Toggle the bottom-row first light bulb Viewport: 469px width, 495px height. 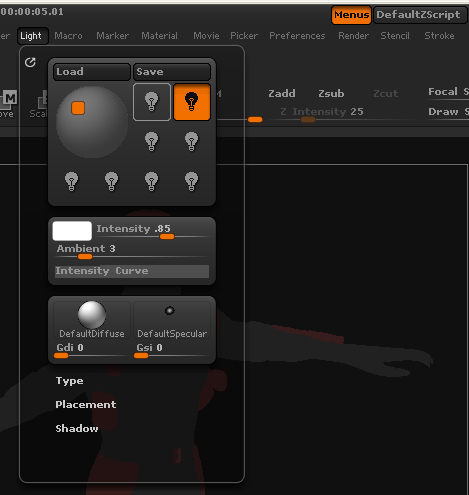(72, 182)
